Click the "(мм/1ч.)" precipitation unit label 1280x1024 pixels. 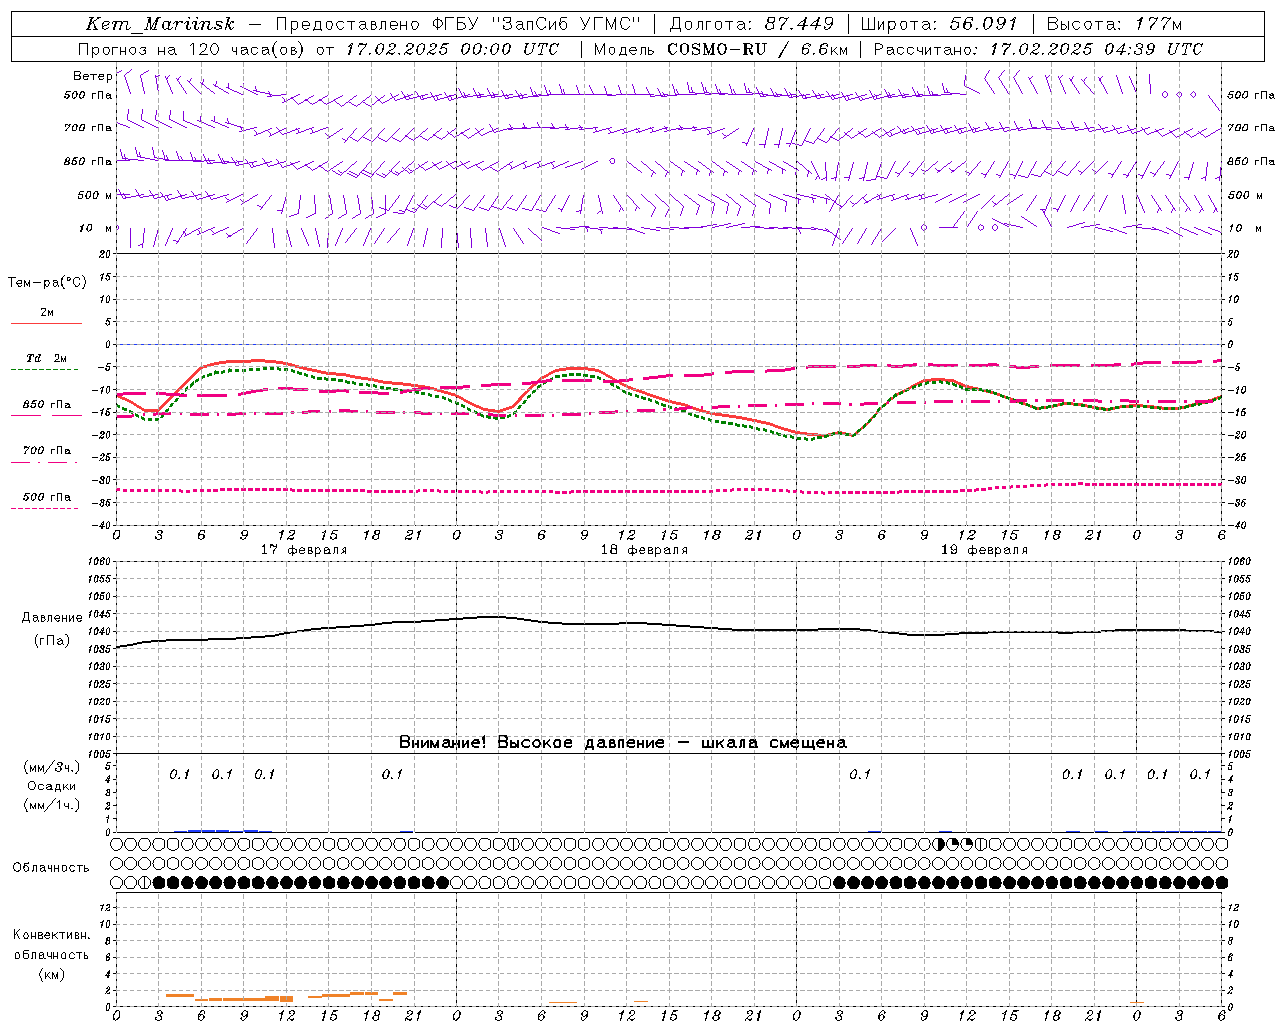pos(52,805)
